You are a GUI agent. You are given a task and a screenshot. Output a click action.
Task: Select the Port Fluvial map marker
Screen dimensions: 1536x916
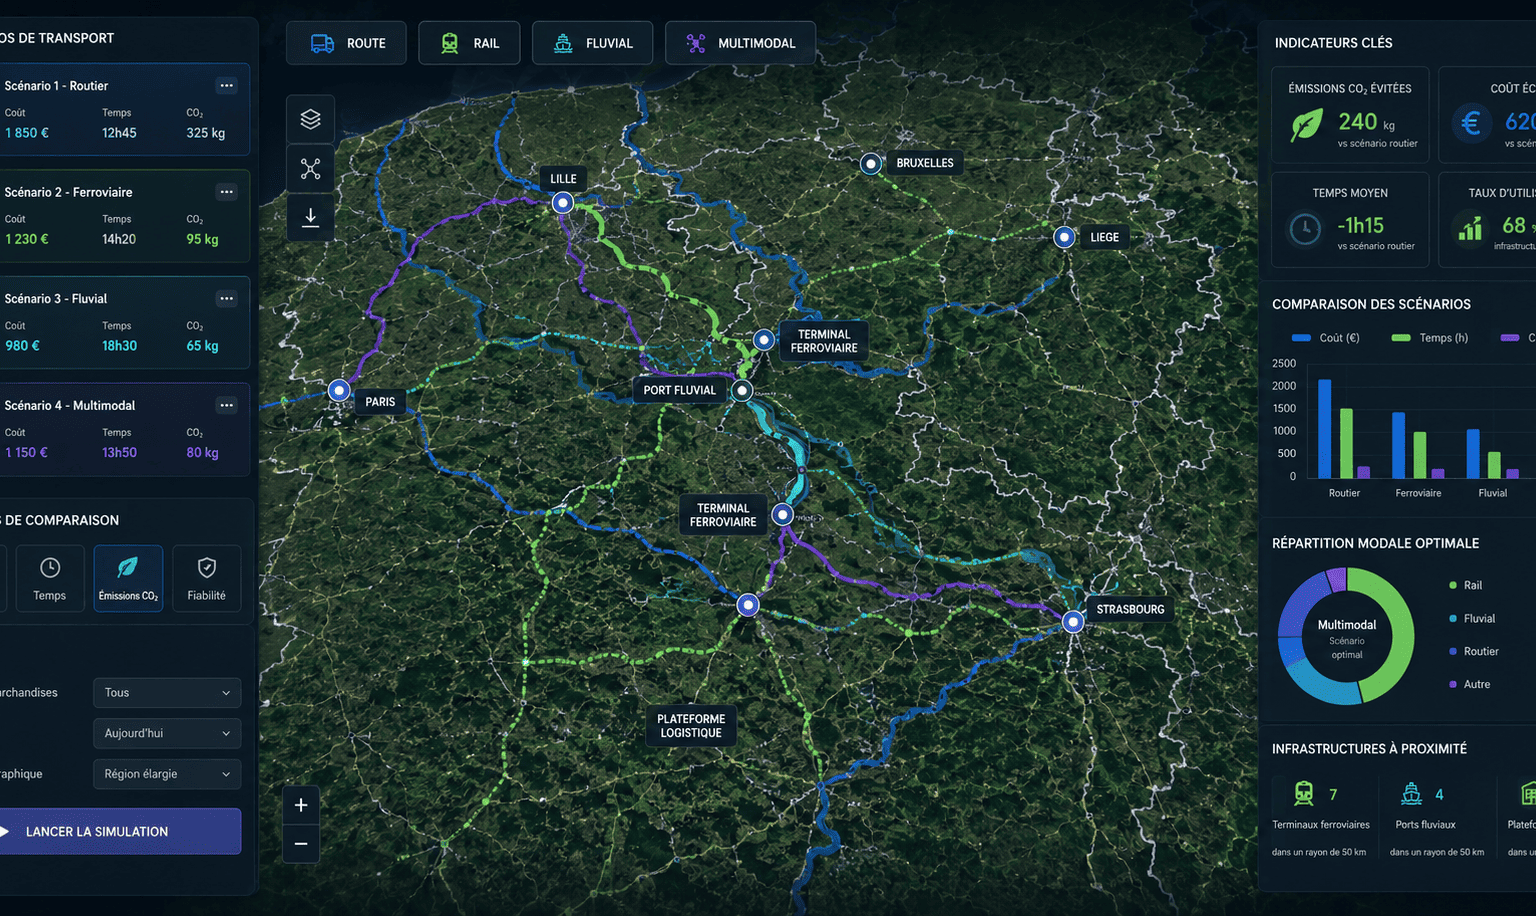point(742,390)
